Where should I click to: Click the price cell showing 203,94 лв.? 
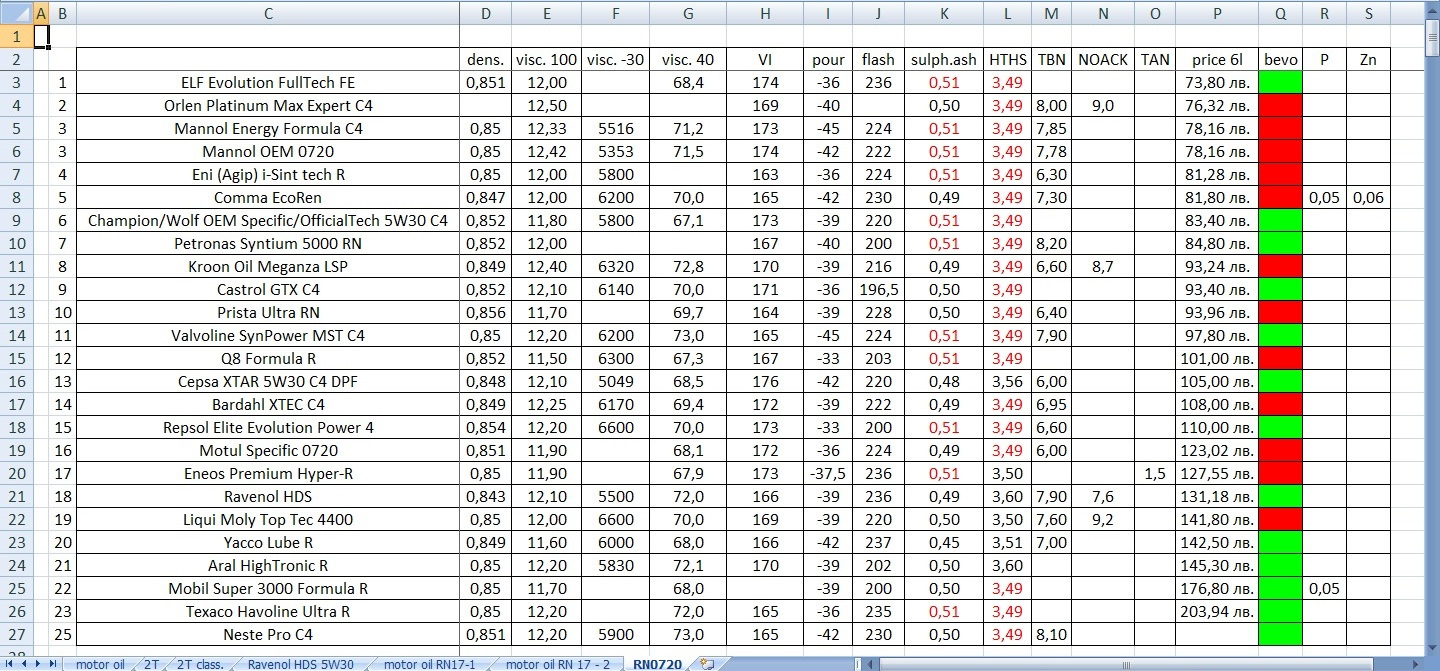pos(1216,611)
